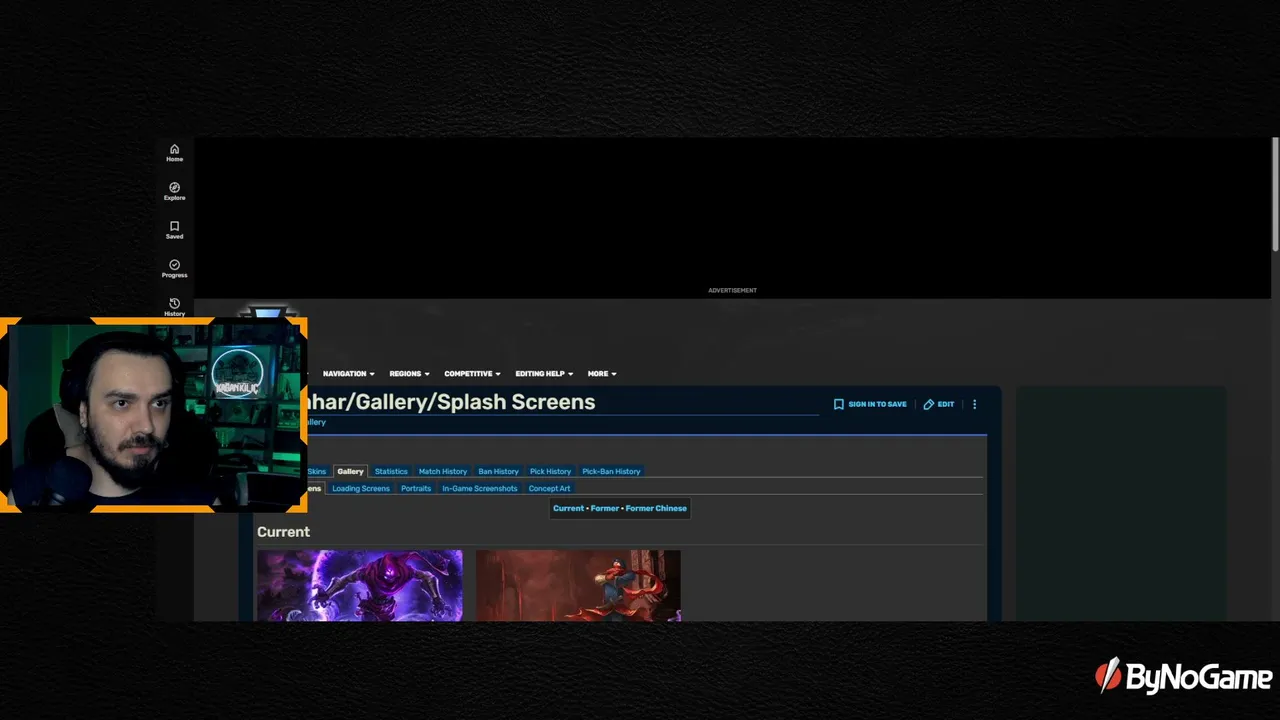Click the pencil Edit icon

928,404
